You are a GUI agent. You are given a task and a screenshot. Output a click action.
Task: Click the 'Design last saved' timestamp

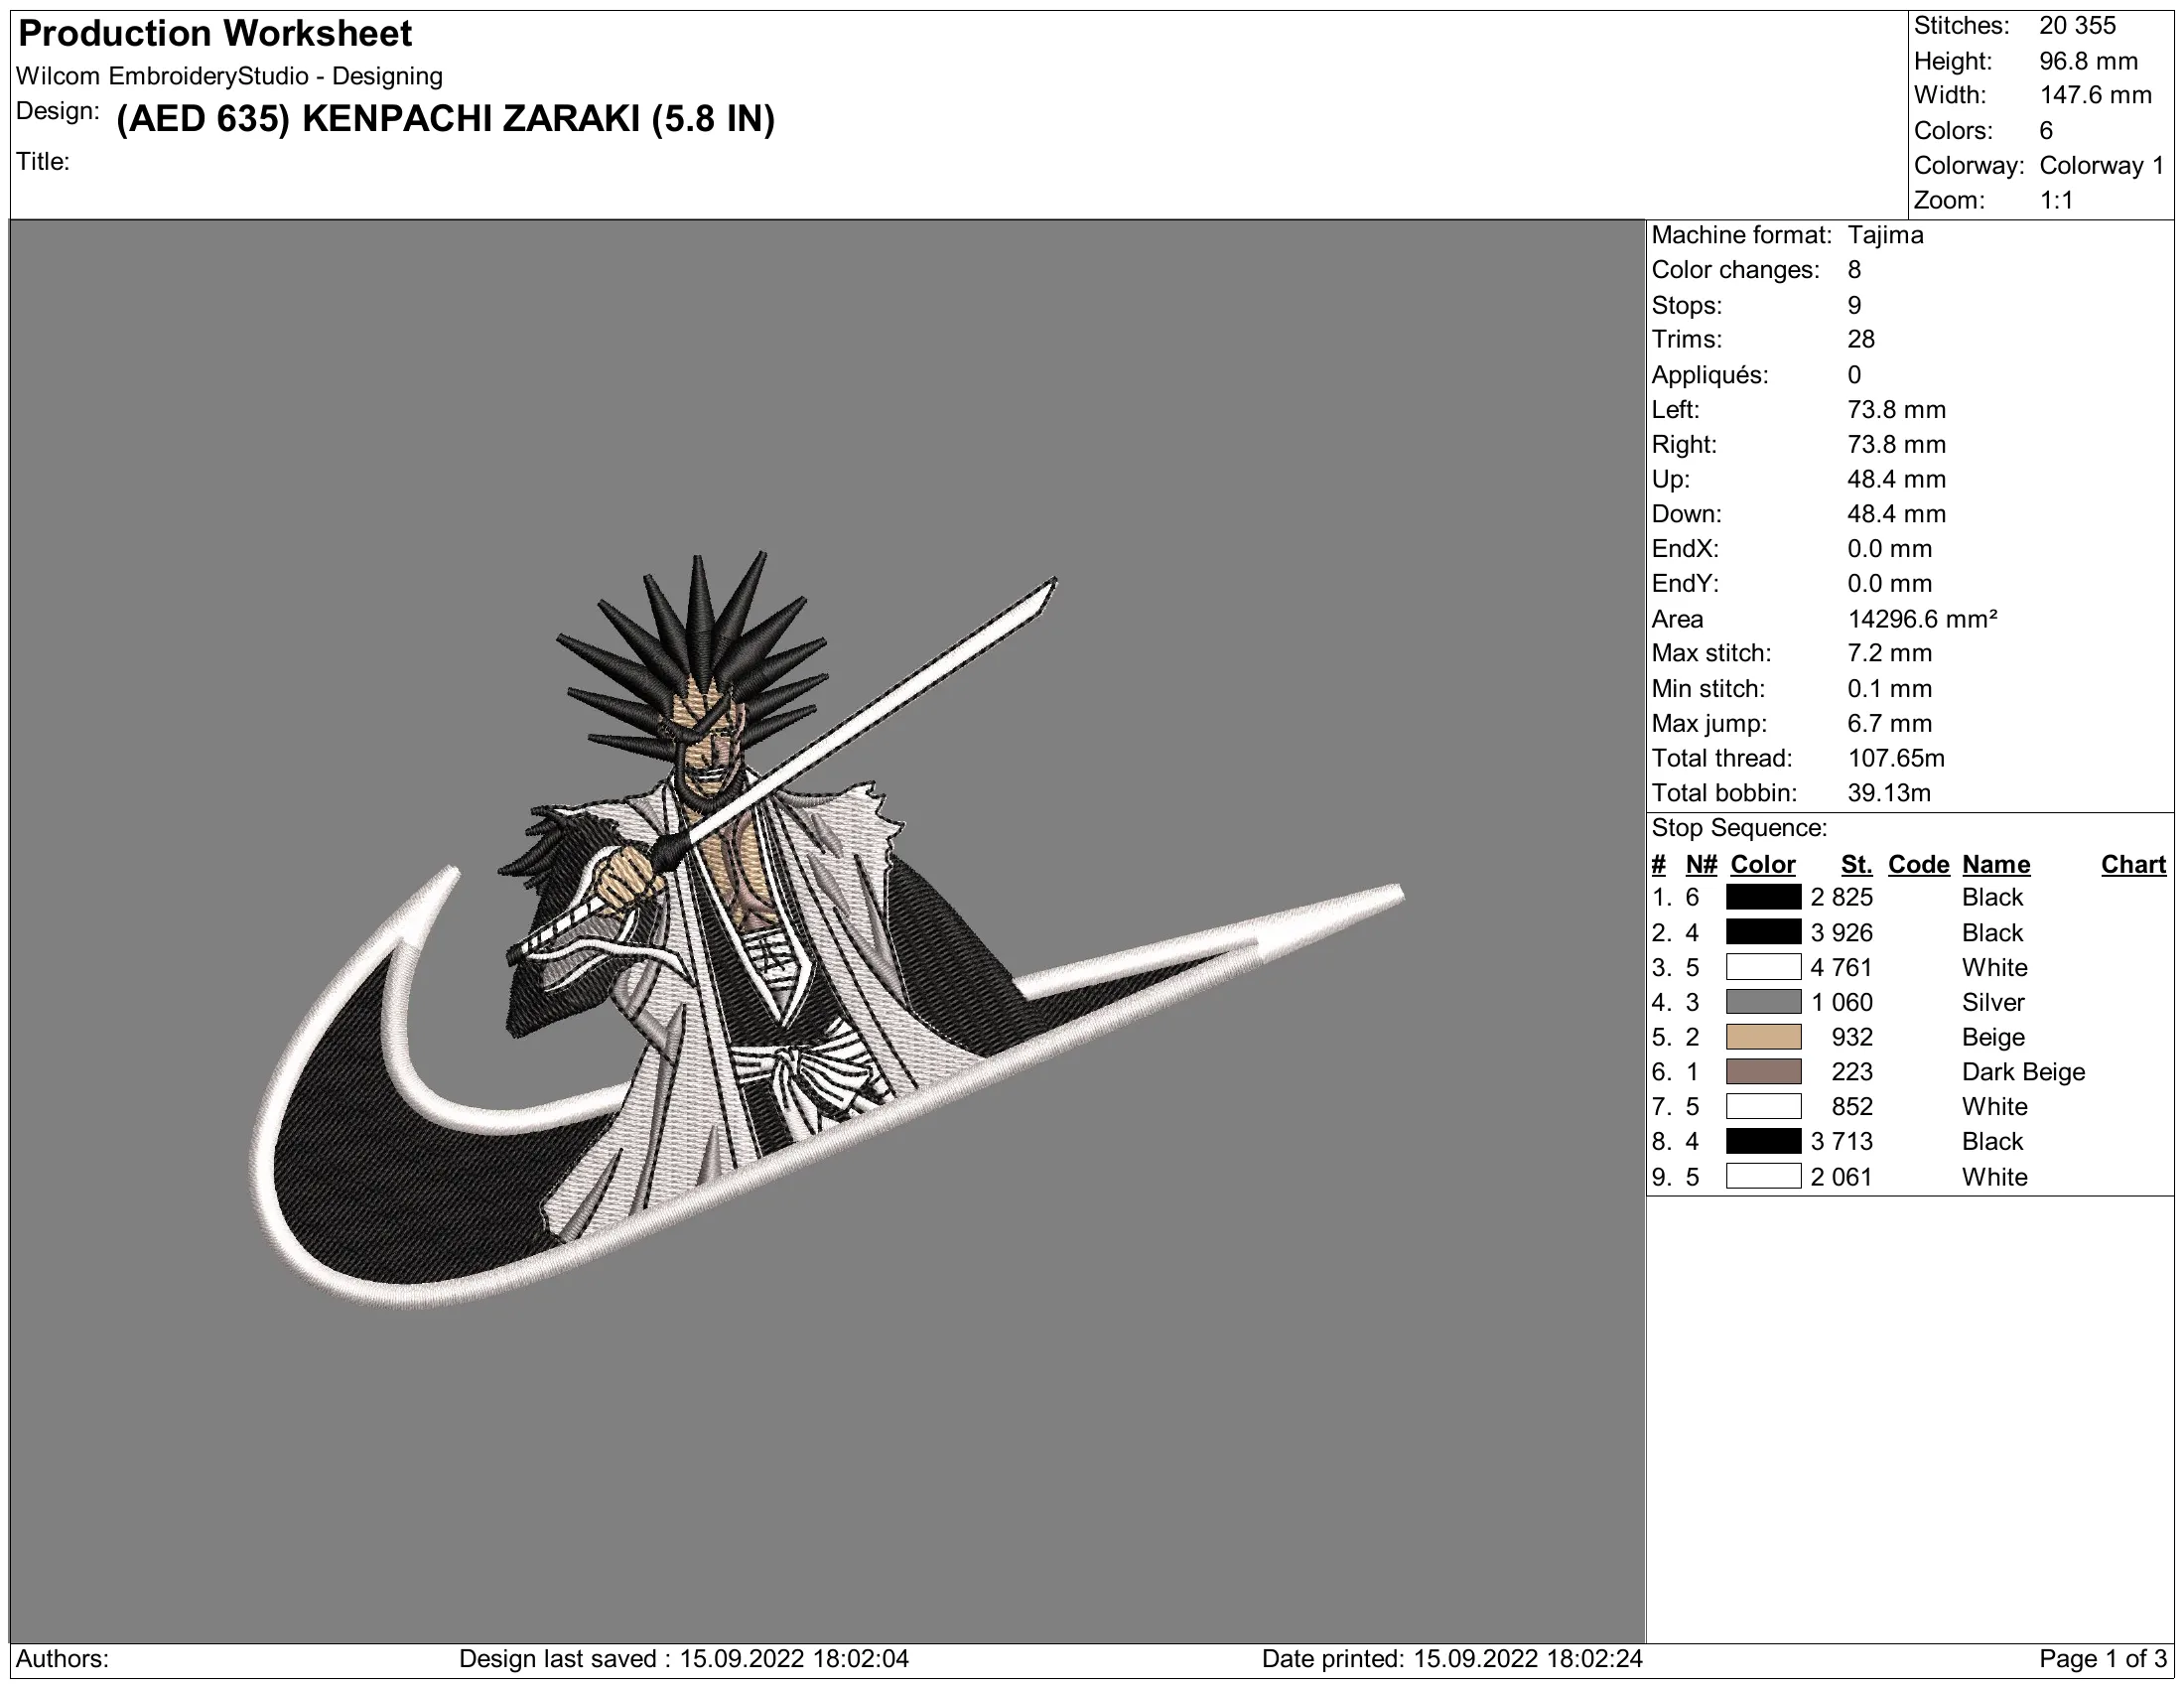point(684,1659)
